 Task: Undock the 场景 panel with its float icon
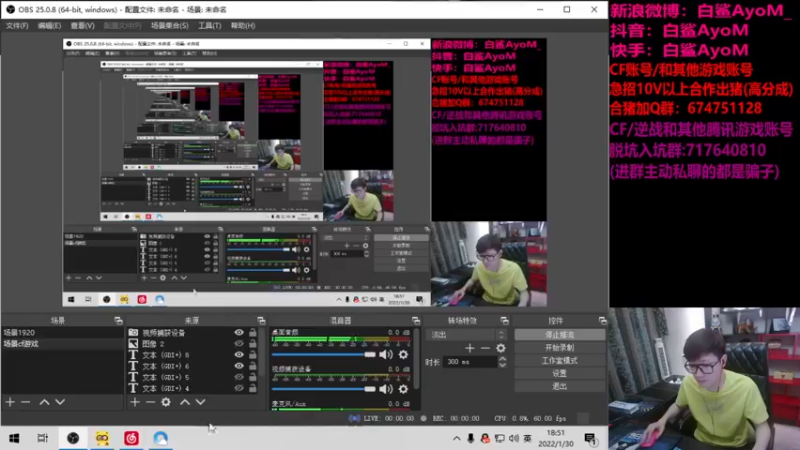pyautogui.click(x=118, y=320)
